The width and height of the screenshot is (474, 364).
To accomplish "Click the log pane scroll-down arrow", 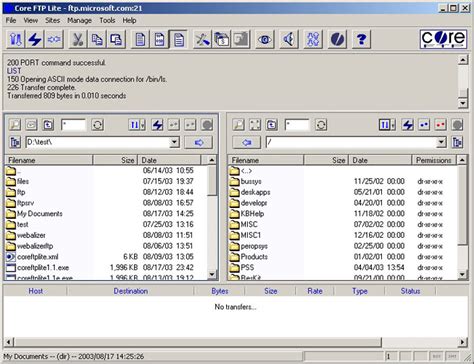I will click(463, 103).
